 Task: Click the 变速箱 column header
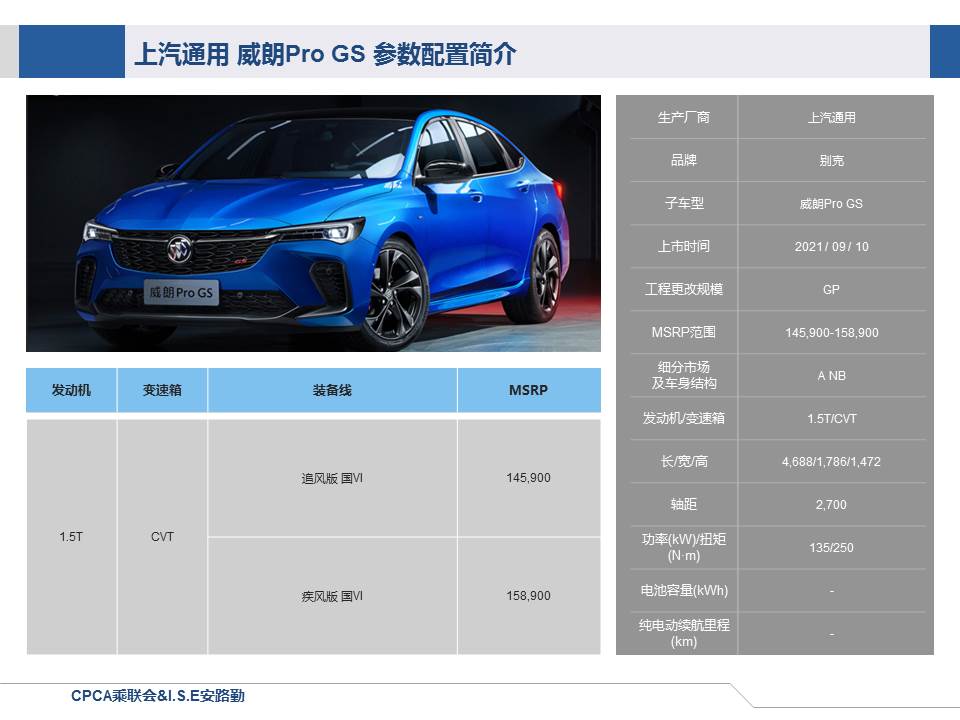(x=162, y=390)
